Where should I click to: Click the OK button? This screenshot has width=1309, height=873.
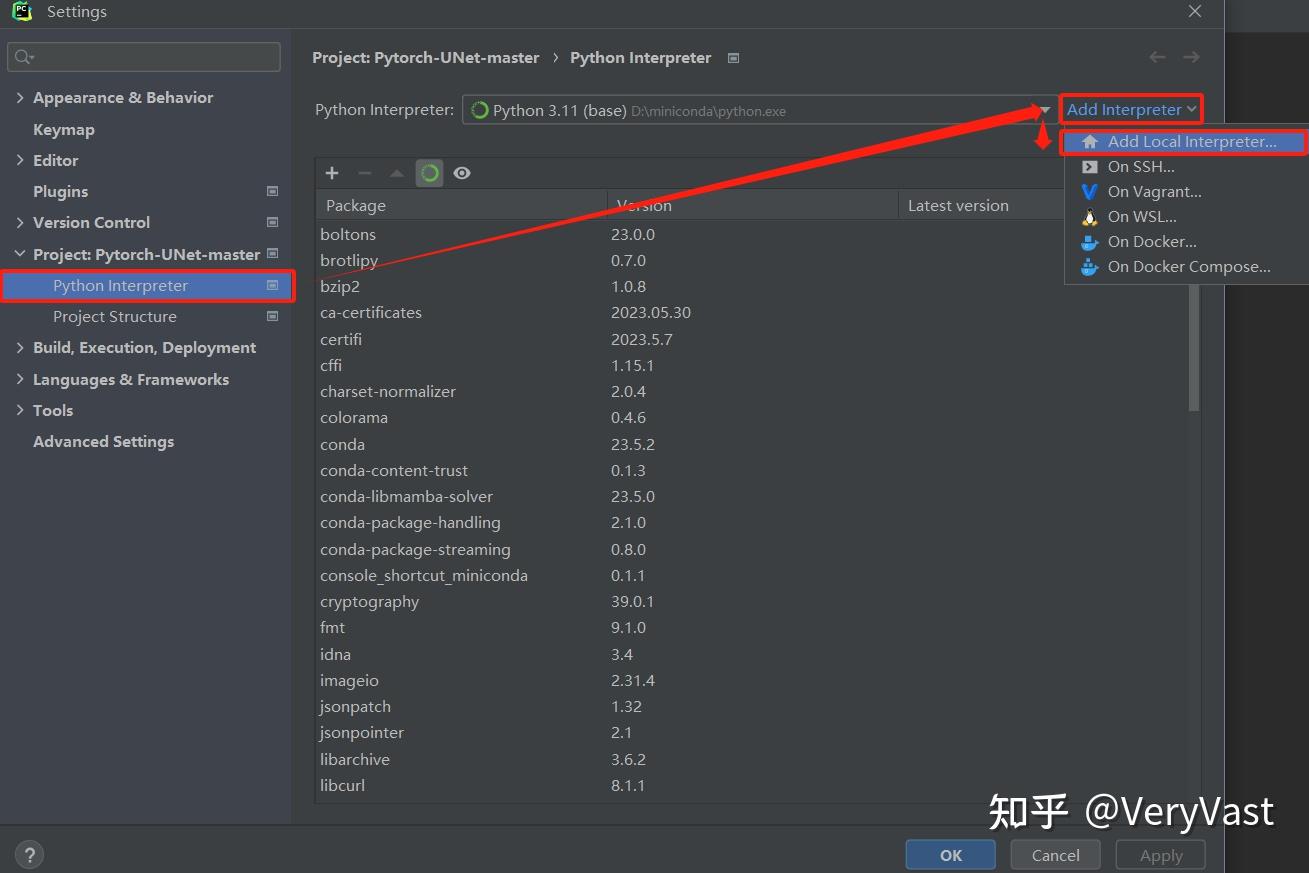pyautogui.click(x=949, y=854)
